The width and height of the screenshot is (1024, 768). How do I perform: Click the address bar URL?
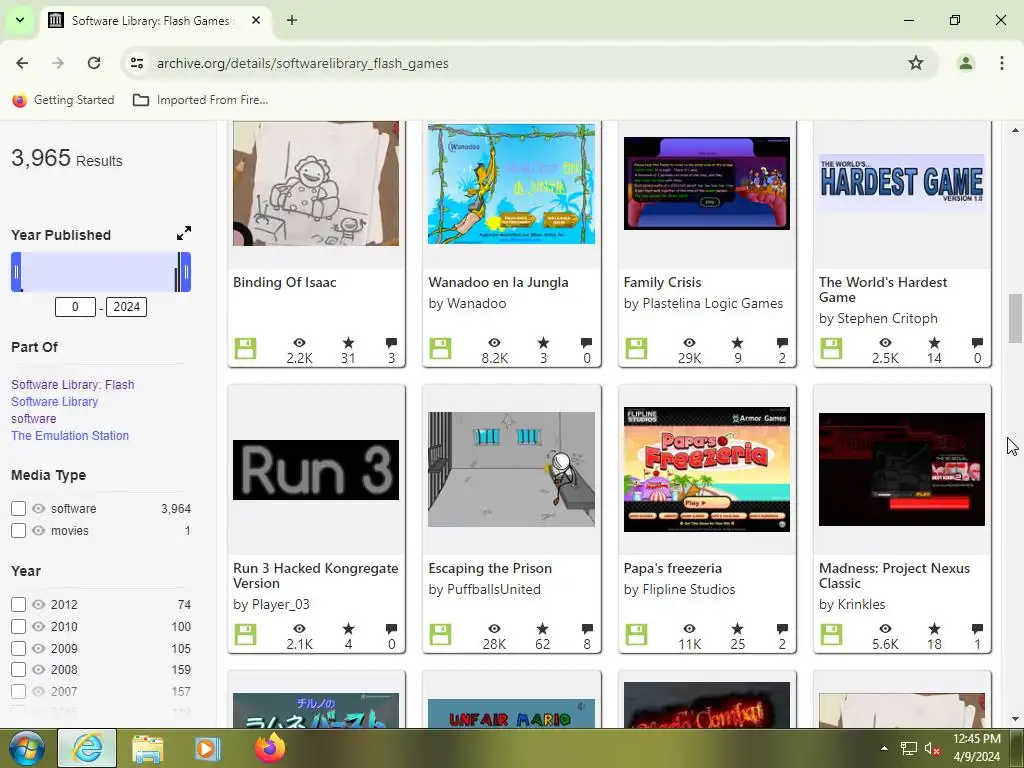click(x=302, y=63)
